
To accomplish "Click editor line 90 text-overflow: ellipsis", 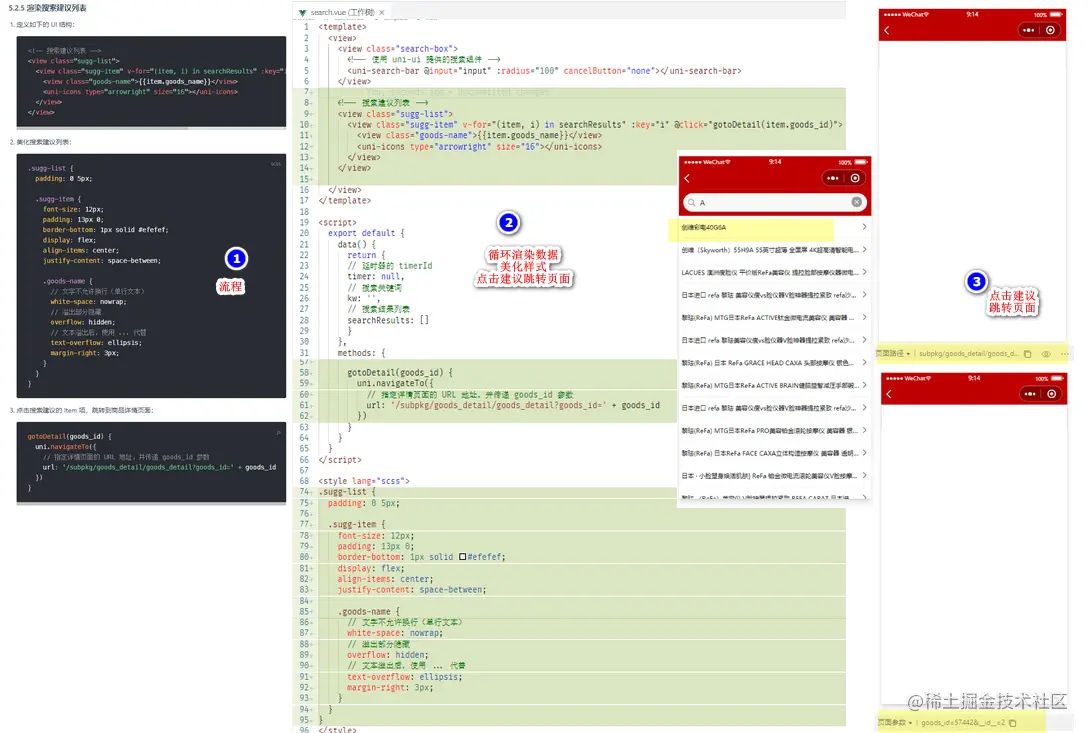I will coord(404,677).
